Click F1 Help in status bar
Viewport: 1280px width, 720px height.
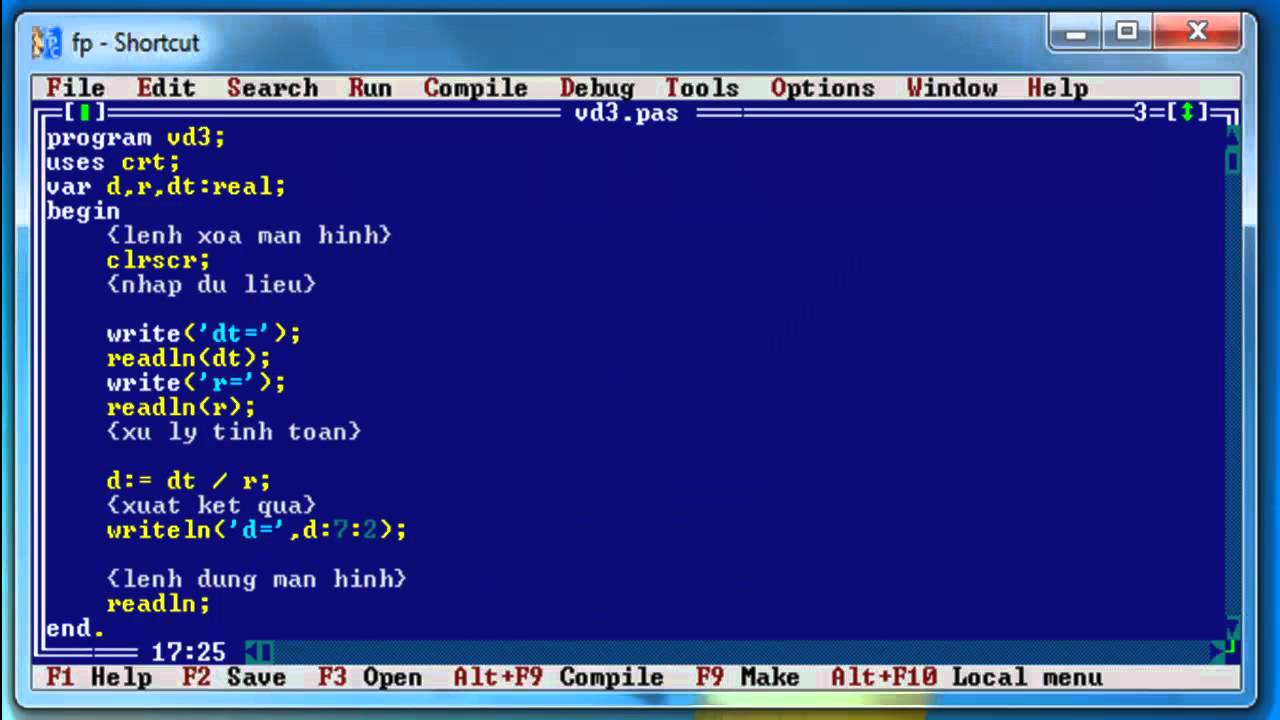[98, 677]
